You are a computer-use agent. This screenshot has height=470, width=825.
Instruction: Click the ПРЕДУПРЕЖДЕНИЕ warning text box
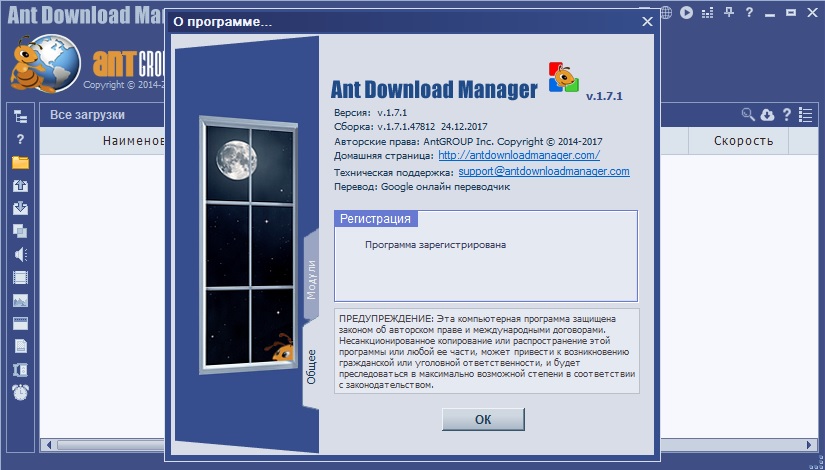coord(487,351)
